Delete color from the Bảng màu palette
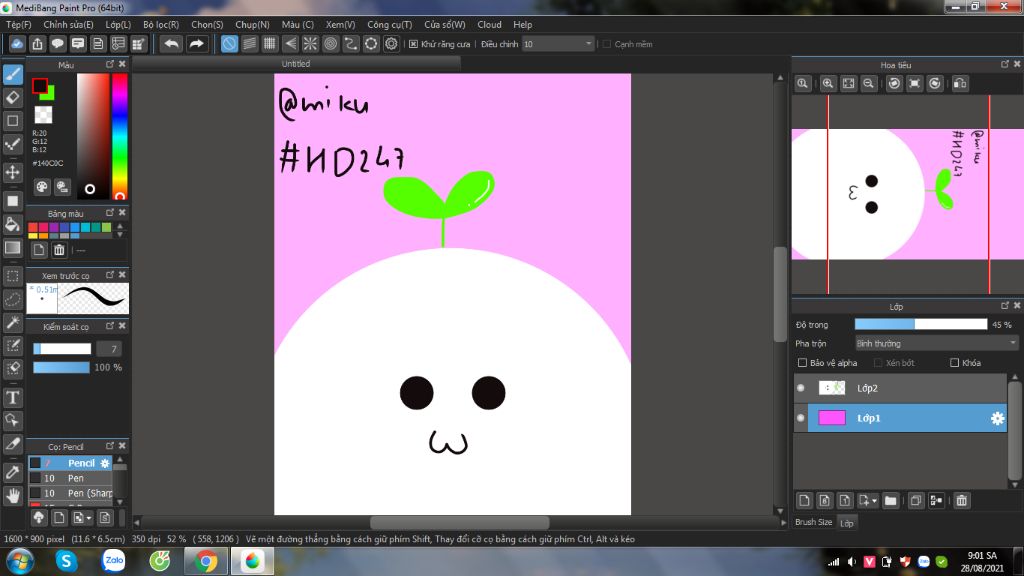1024x576 pixels. (59, 250)
